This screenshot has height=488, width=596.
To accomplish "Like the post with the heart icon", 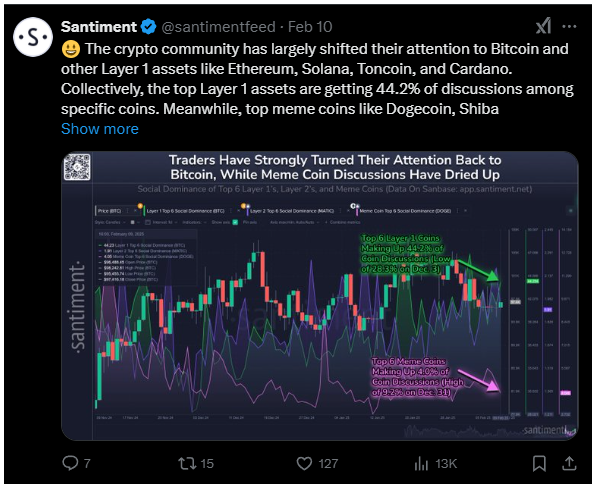I will pyautogui.click(x=317, y=463).
